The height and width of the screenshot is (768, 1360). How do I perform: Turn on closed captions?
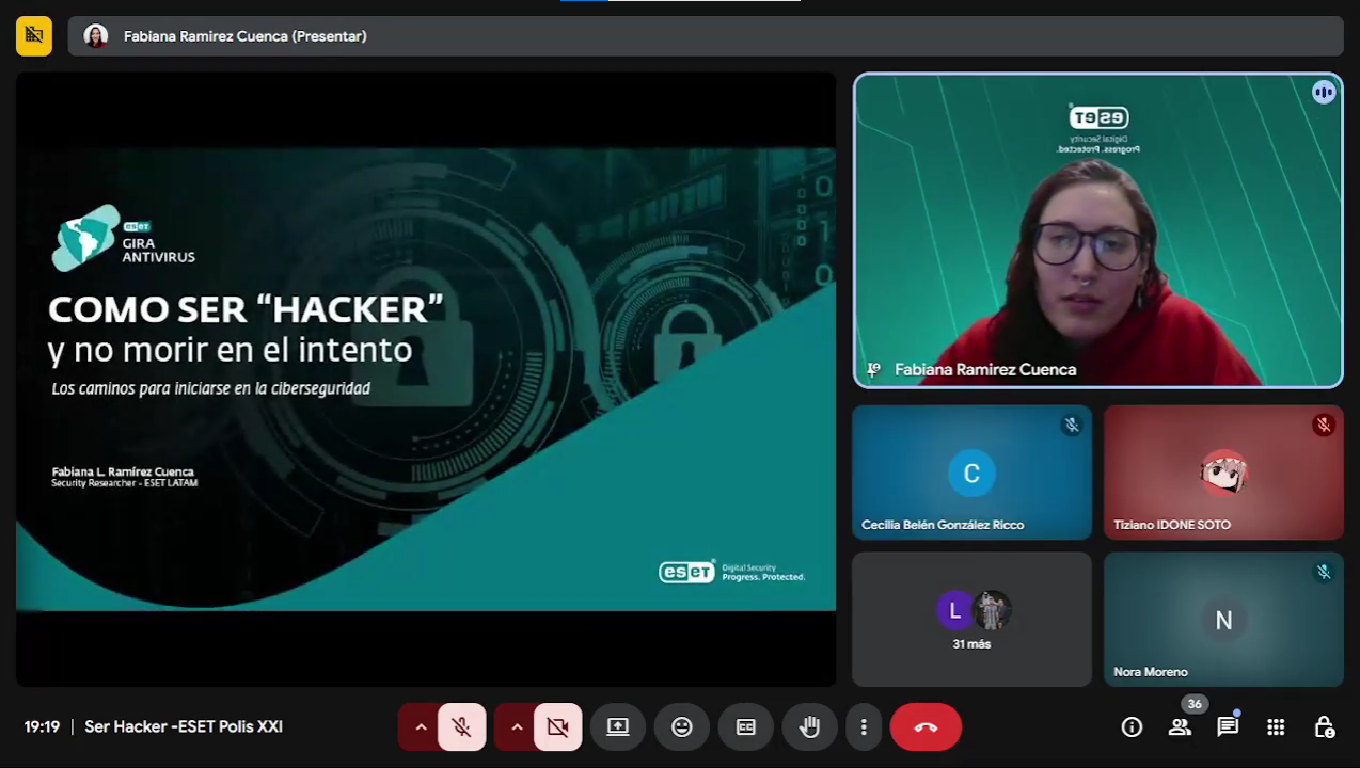(746, 727)
